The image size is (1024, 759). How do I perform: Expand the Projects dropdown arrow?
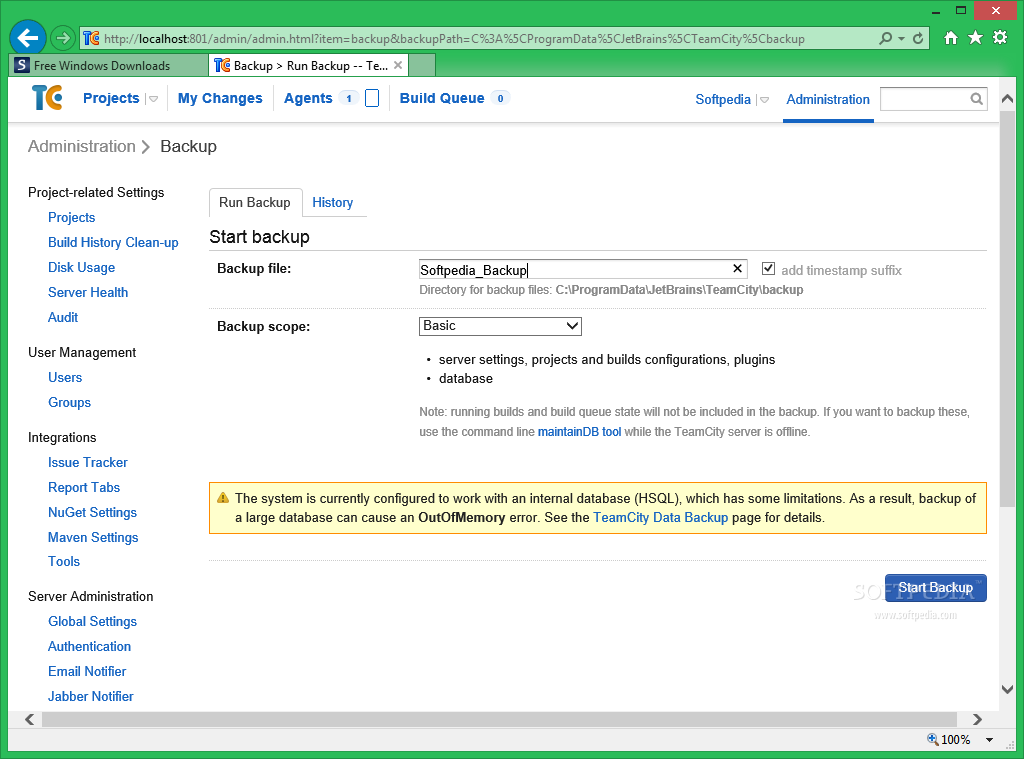153,99
